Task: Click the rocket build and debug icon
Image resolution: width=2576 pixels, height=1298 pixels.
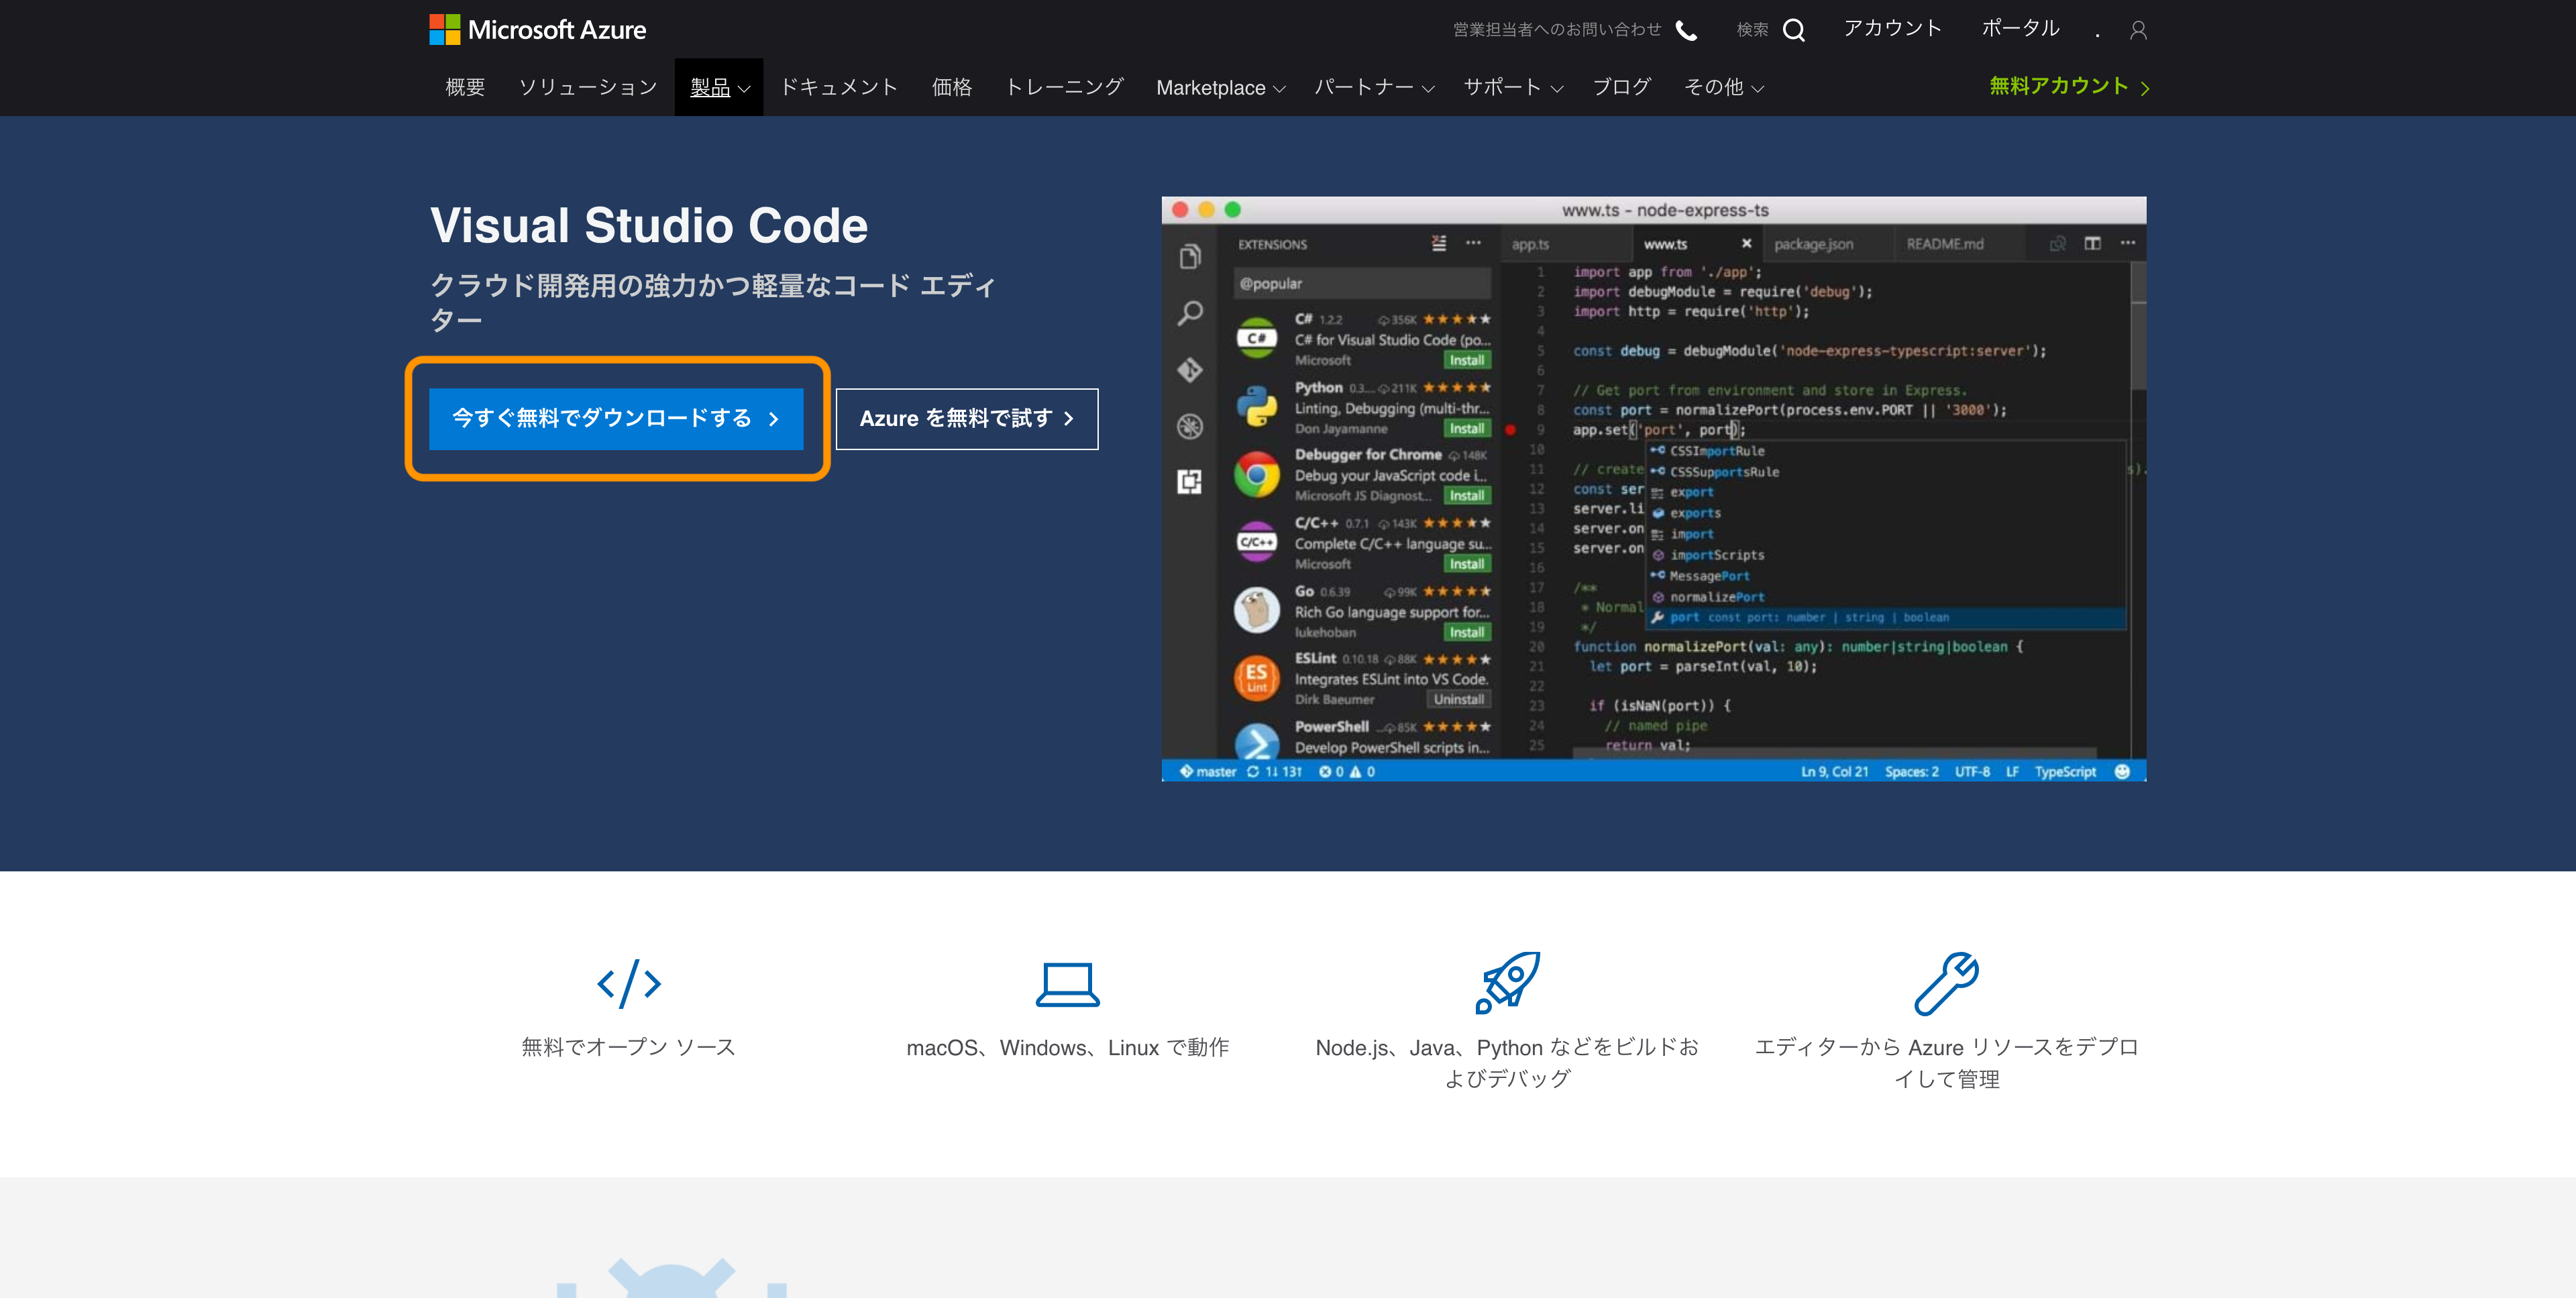Action: click(1507, 982)
